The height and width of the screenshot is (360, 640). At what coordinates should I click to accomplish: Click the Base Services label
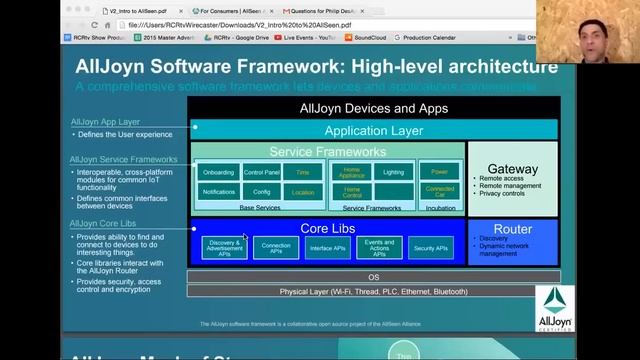[x=260, y=208]
